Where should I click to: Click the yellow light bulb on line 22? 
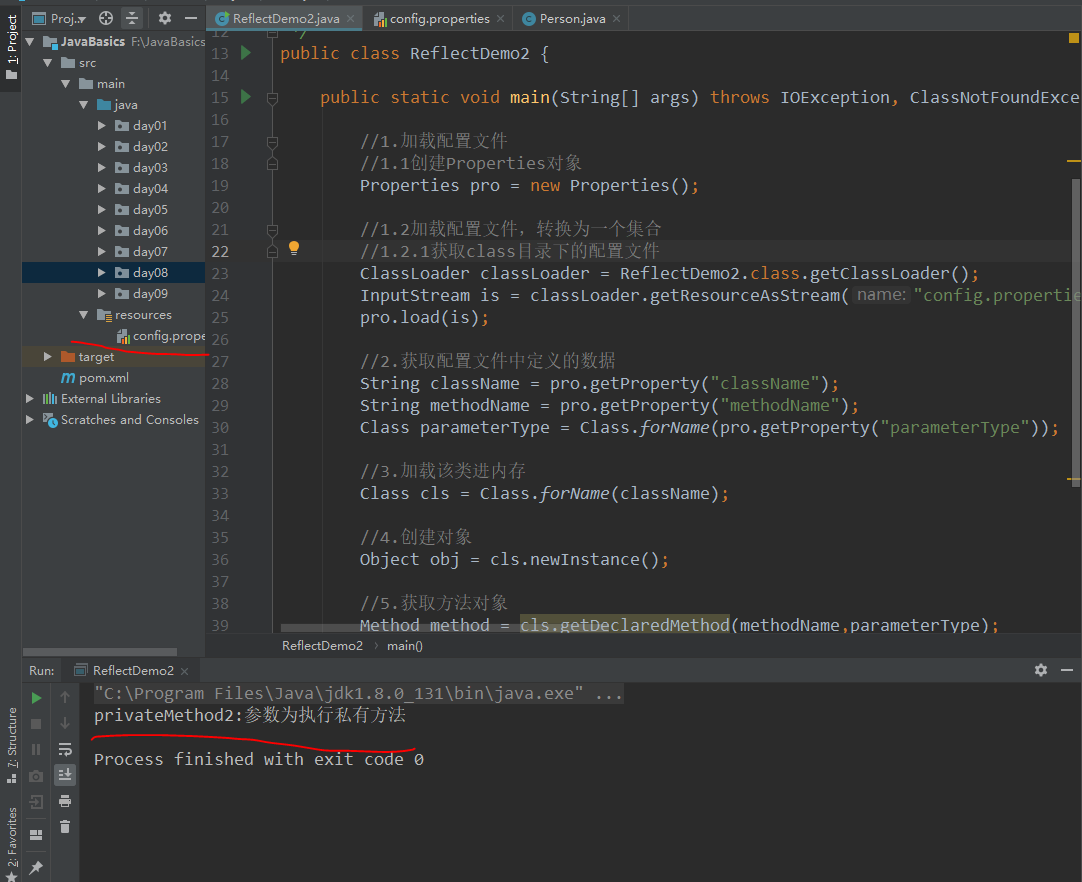point(294,247)
